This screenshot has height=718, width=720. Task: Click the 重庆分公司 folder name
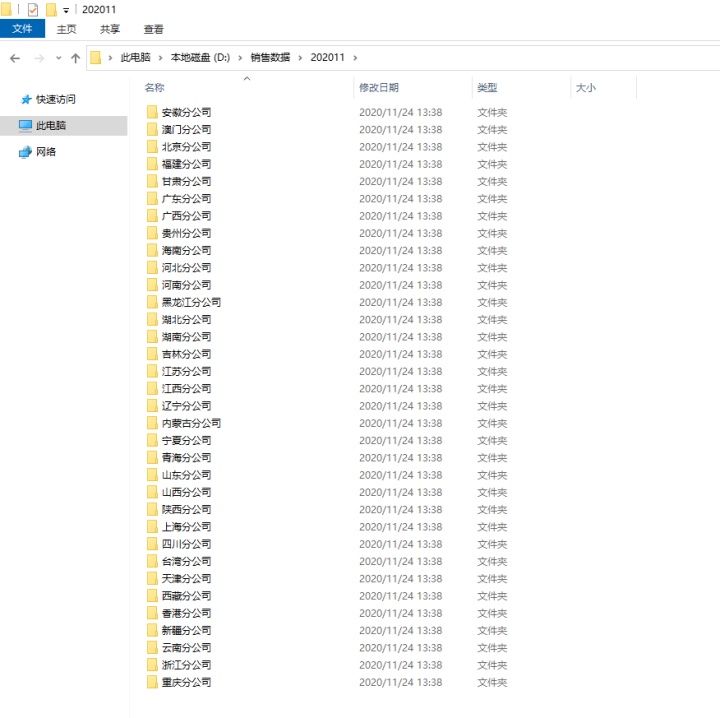click(x=186, y=682)
